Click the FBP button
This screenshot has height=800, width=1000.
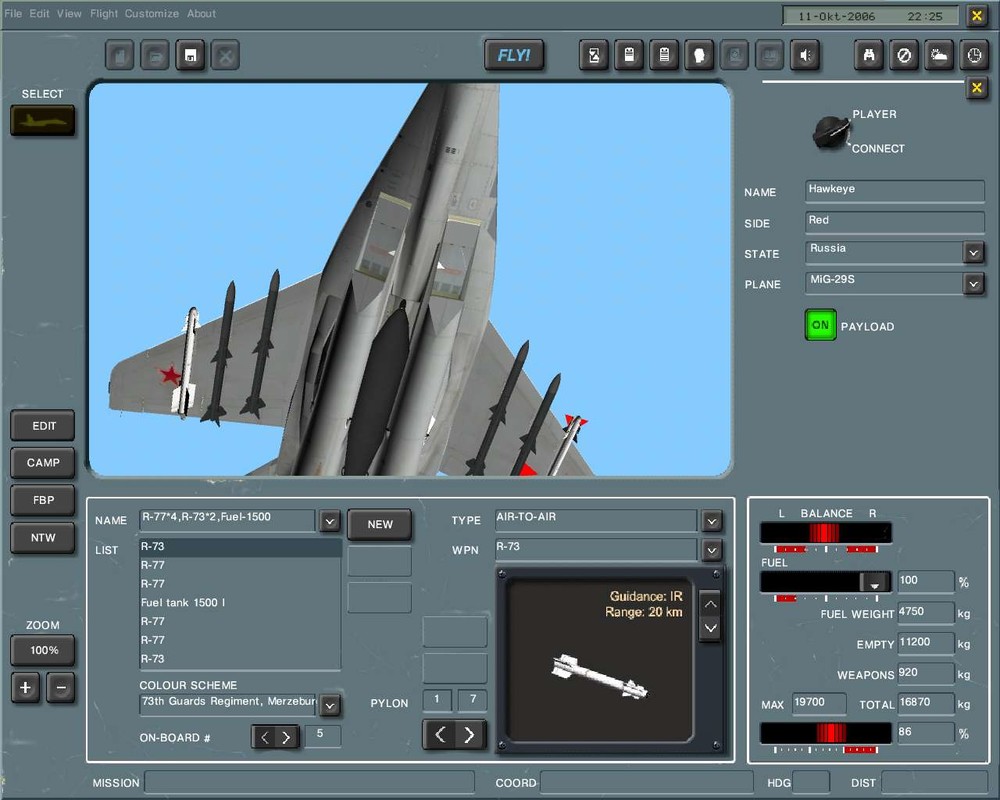pos(43,500)
